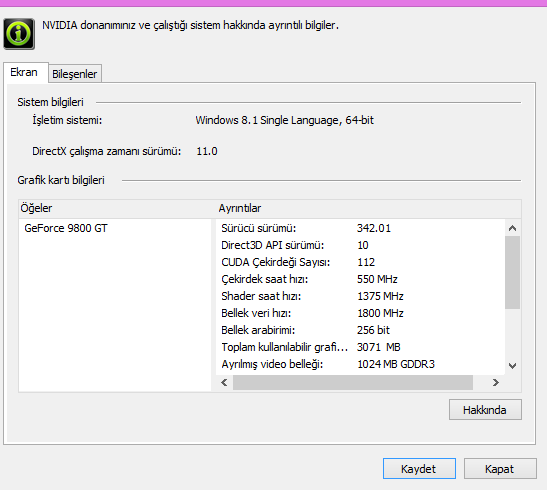
Task: Click the vertical scrollbar thumb in details
Action: [512, 272]
